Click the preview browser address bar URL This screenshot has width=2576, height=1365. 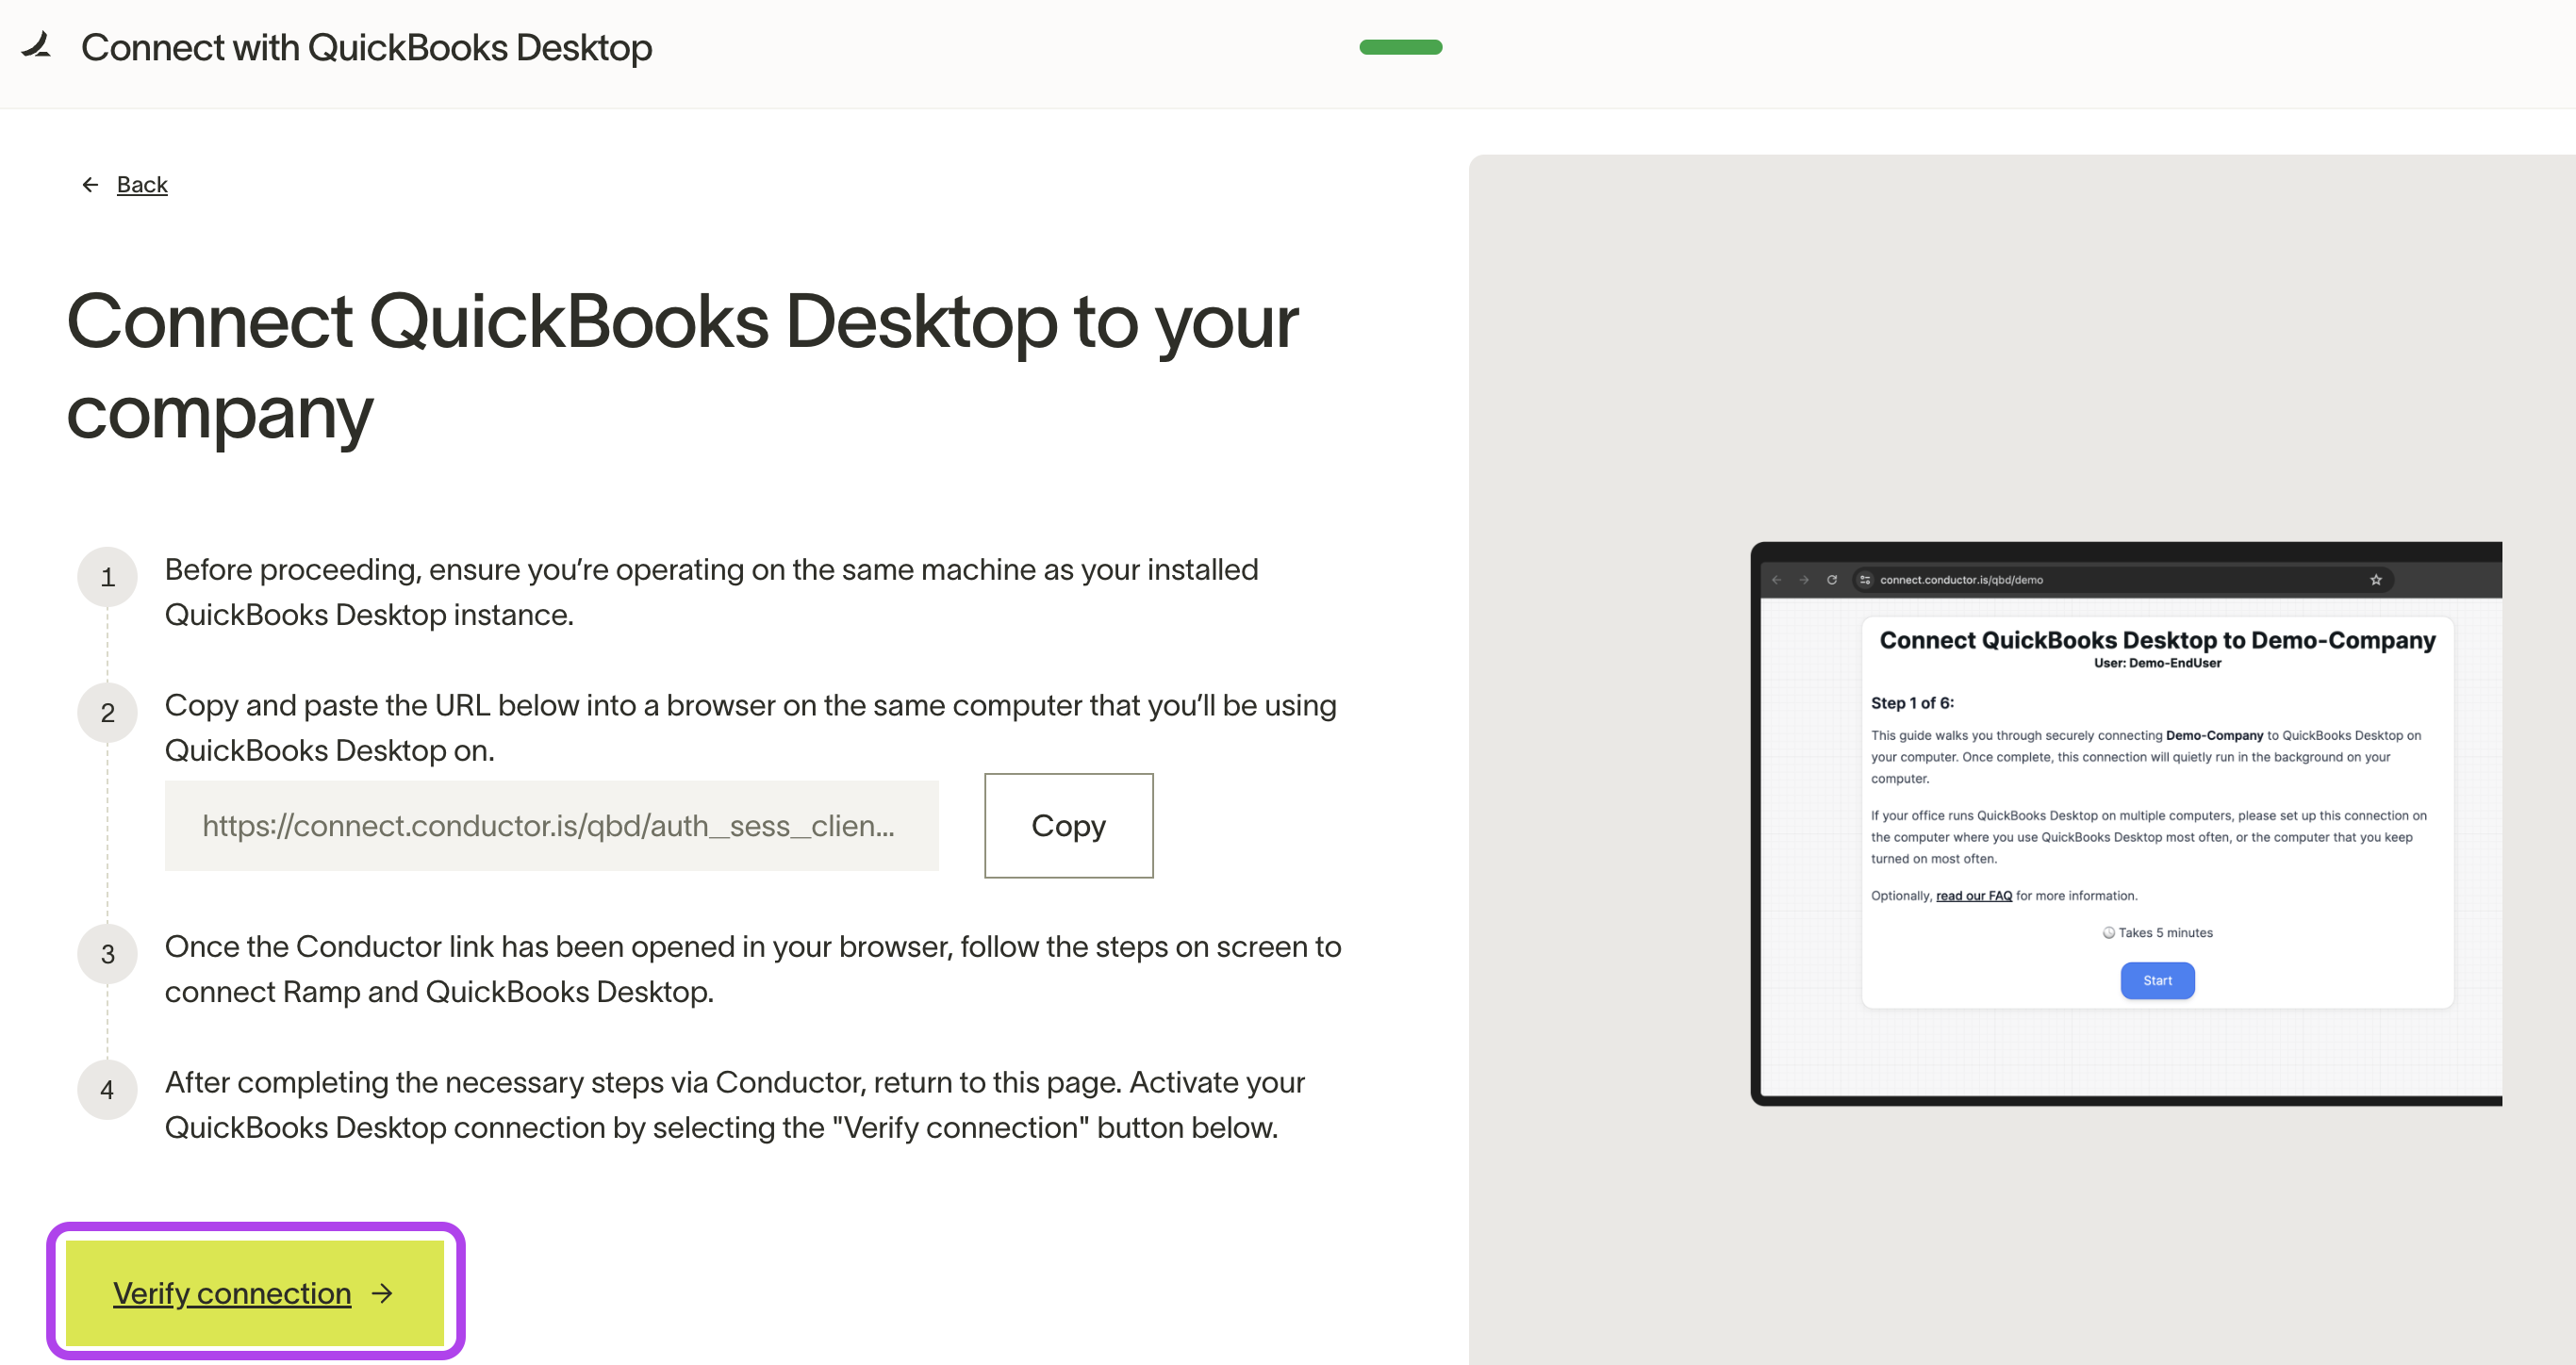pos(1961,580)
